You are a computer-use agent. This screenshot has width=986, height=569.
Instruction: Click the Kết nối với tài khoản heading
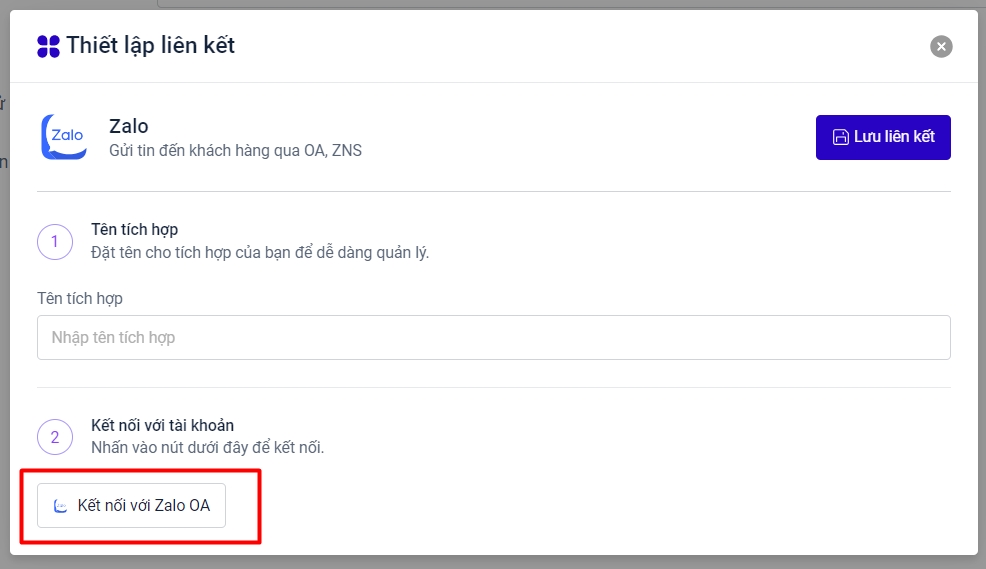point(162,425)
